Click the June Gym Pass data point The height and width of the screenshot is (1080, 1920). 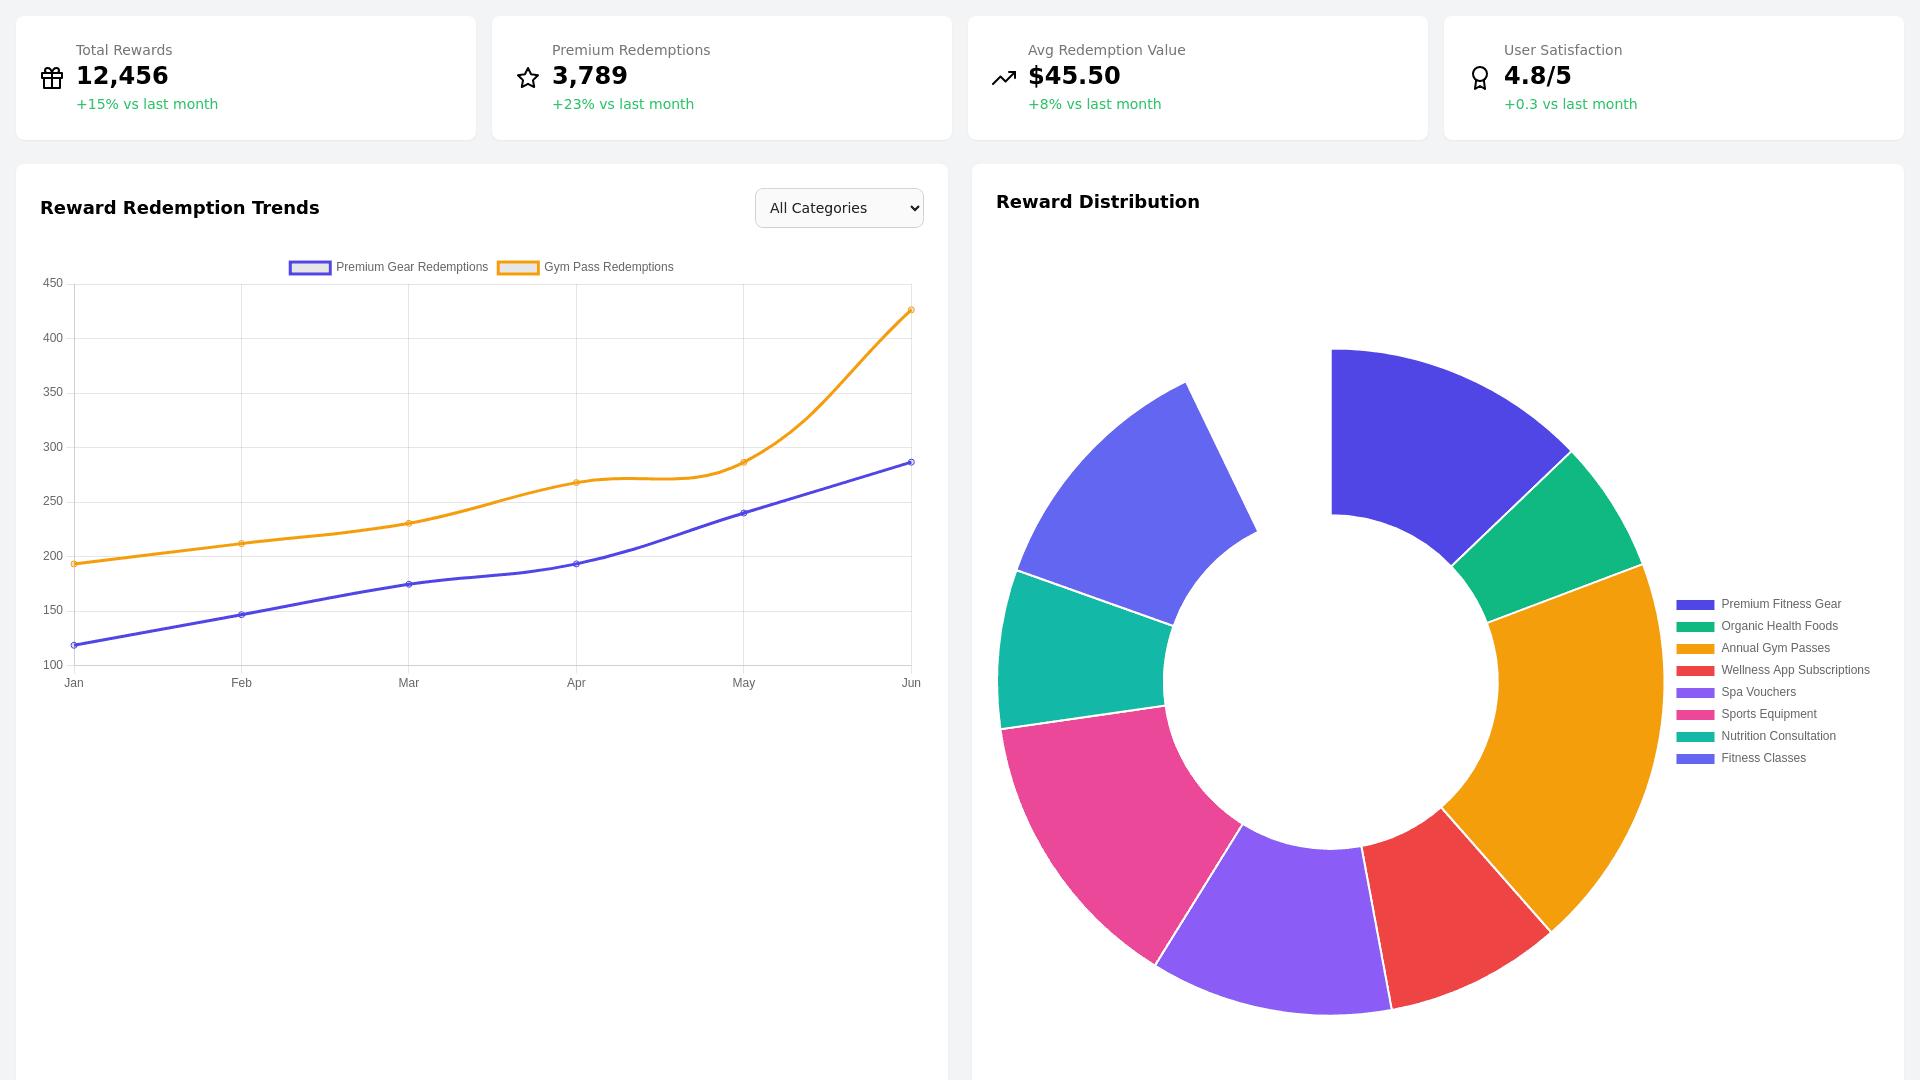(911, 310)
